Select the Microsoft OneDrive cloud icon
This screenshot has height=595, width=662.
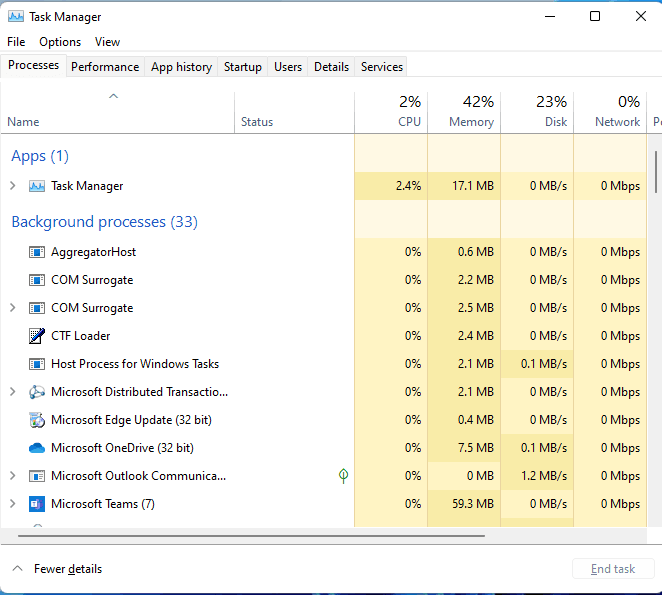(37, 448)
